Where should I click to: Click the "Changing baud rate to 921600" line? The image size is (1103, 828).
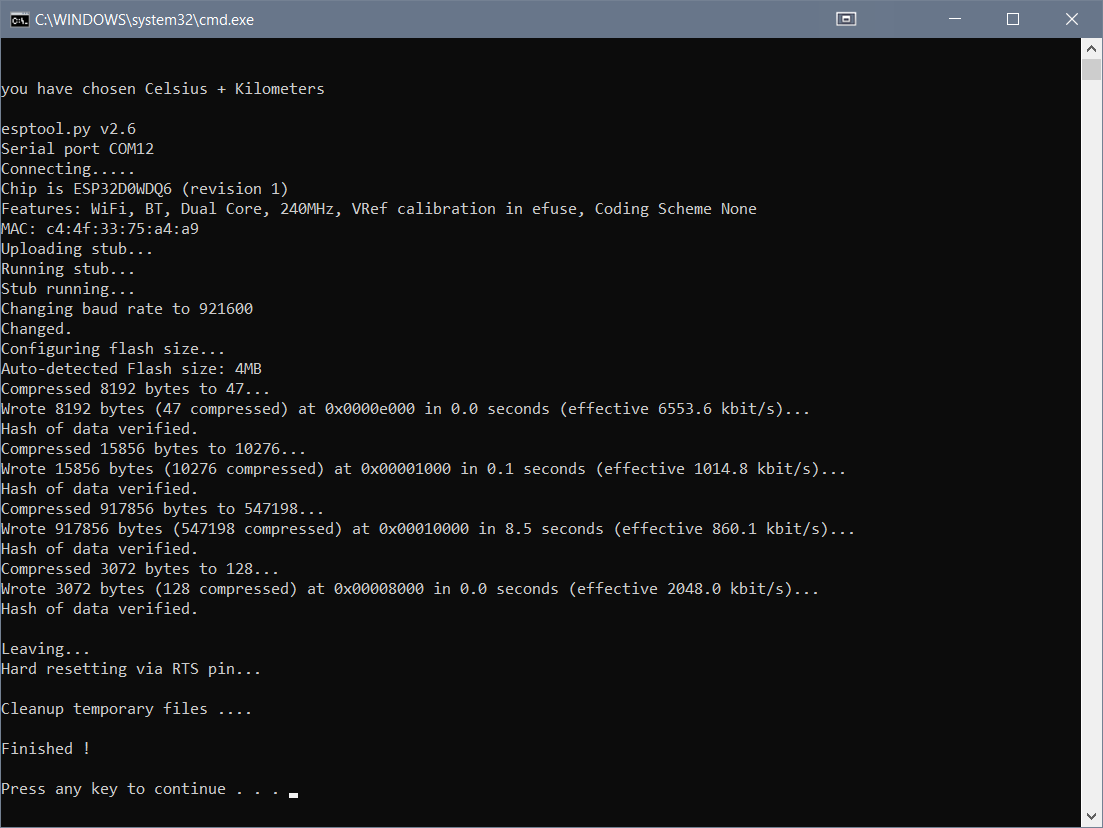[127, 309]
